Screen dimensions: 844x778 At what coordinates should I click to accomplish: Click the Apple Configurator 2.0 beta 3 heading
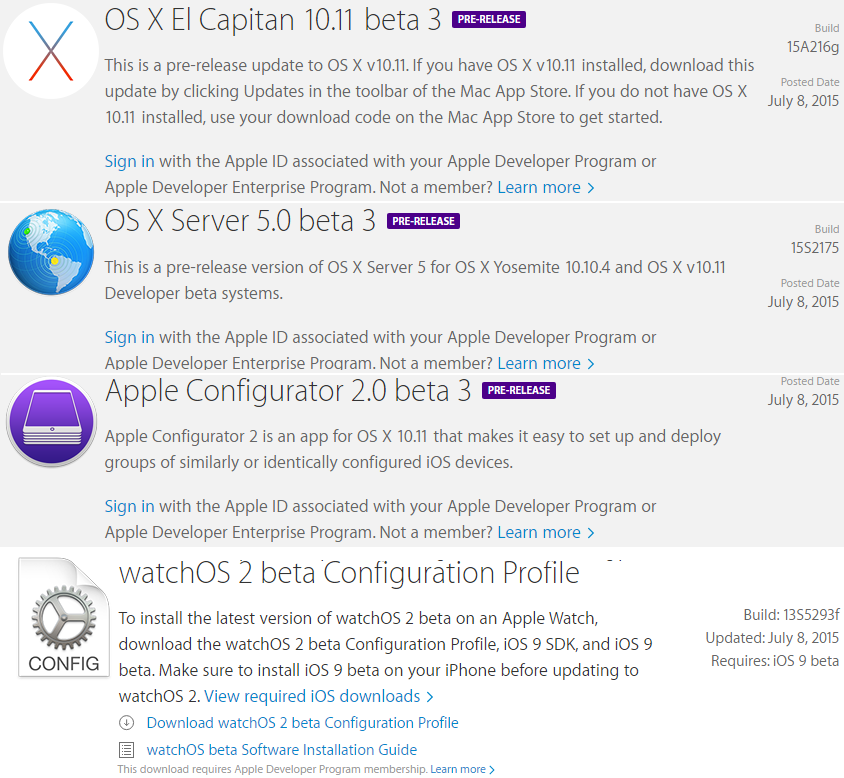pyautogui.click(x=288, y=390)
